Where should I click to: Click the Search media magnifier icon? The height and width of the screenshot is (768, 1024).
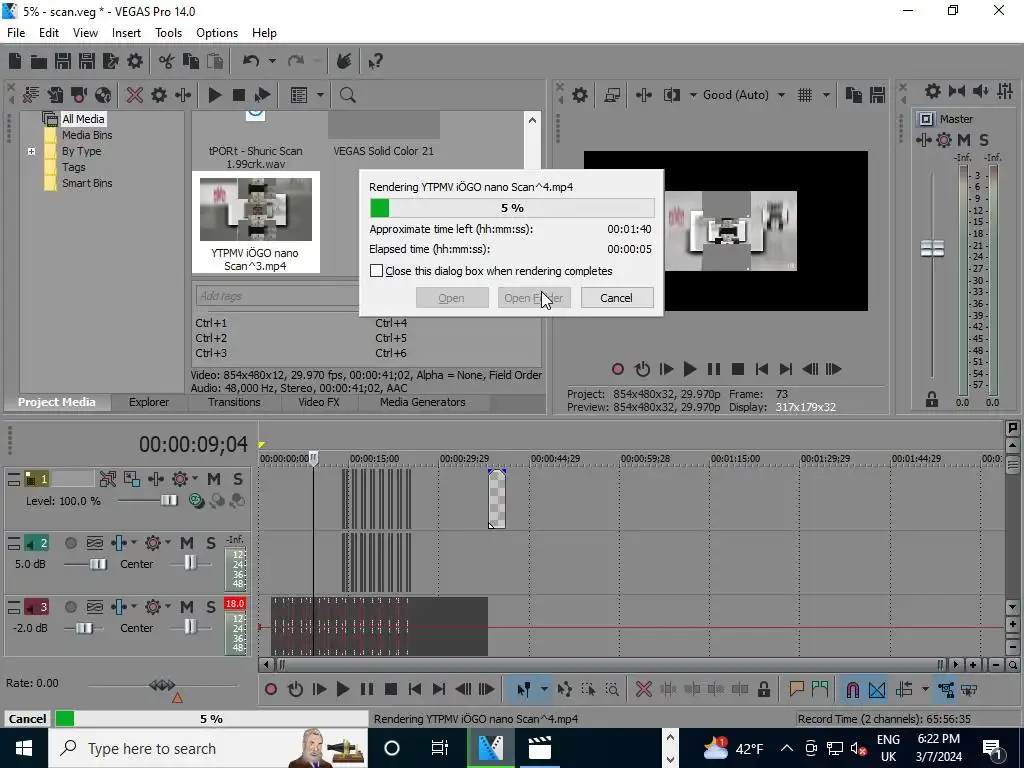click(x=347, y=95)
